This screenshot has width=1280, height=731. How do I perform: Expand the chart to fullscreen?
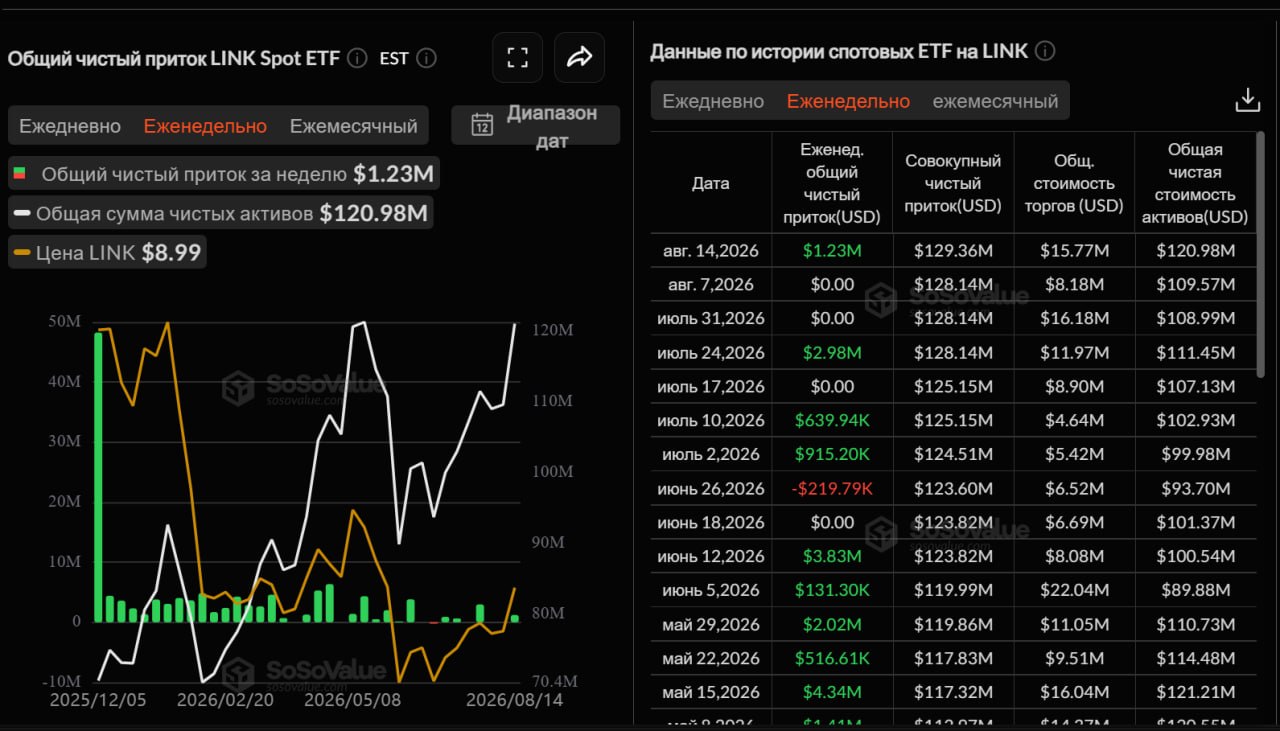click(517, 57)
